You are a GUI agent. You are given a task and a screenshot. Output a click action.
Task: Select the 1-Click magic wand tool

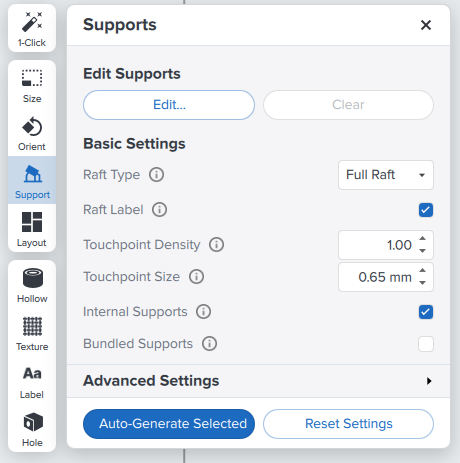(32, 29)
